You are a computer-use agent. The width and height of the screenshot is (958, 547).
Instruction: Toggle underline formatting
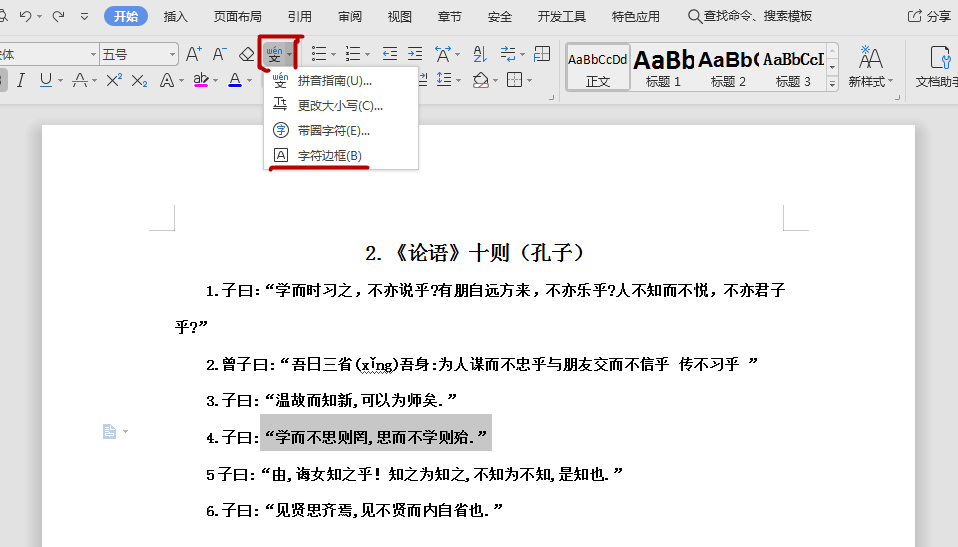click(46, 80)
